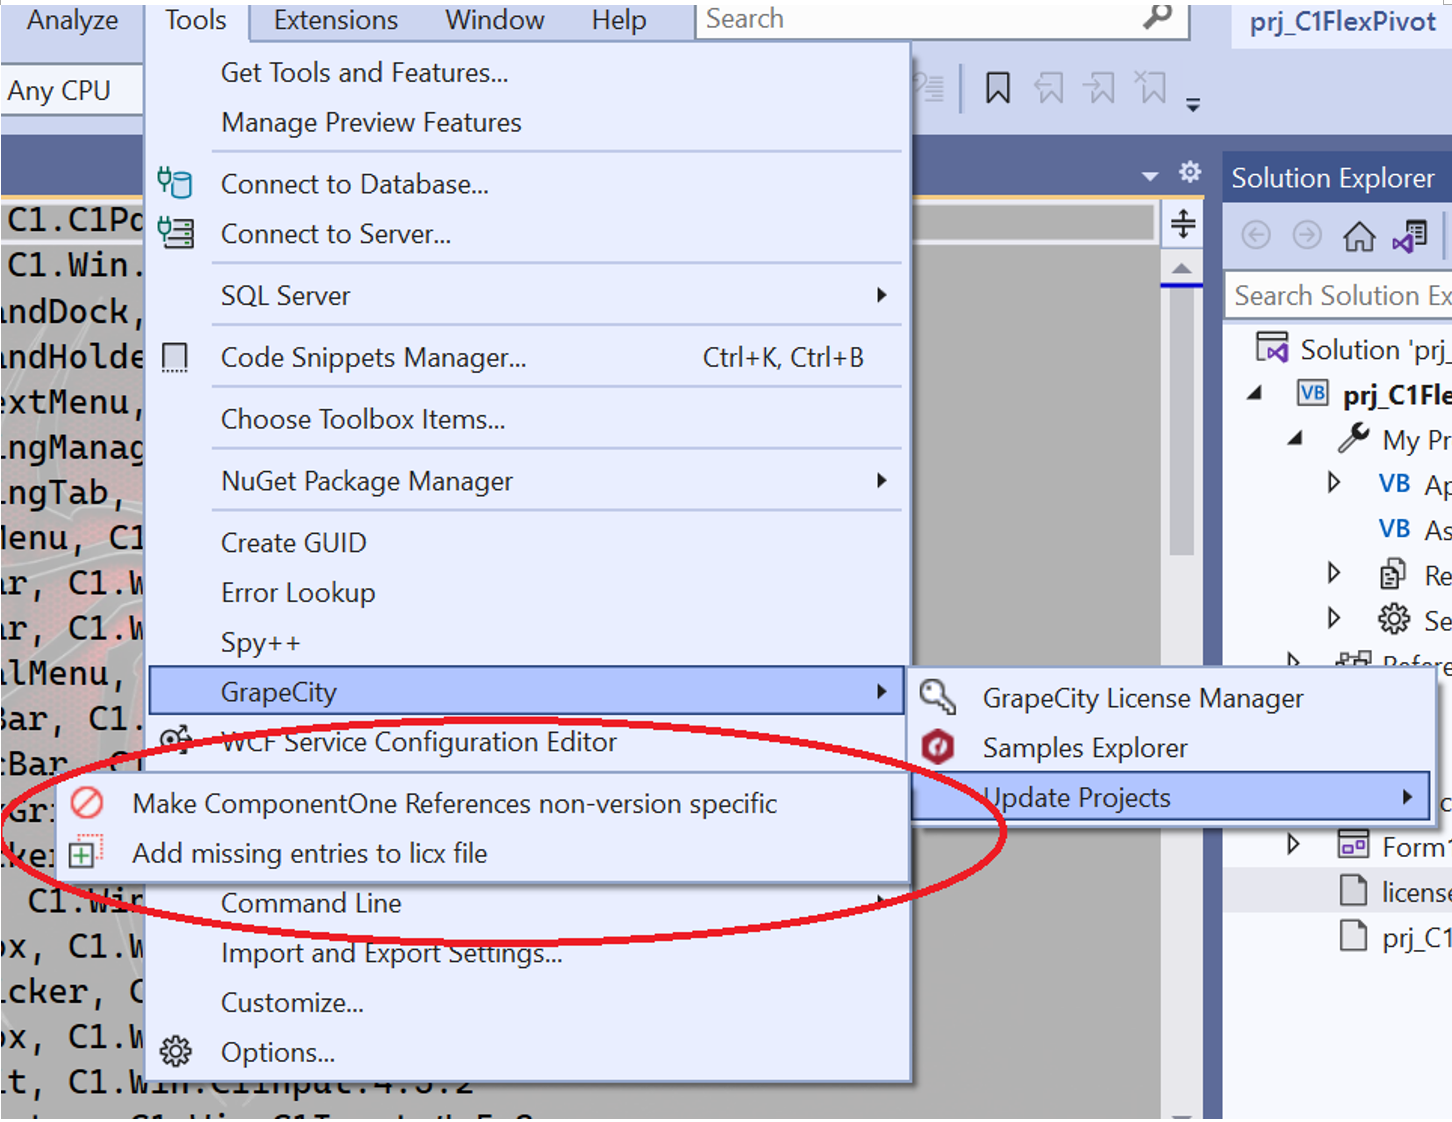
Task: Expand the NuGet Package Manager submenu
Action: coord(529,482)
